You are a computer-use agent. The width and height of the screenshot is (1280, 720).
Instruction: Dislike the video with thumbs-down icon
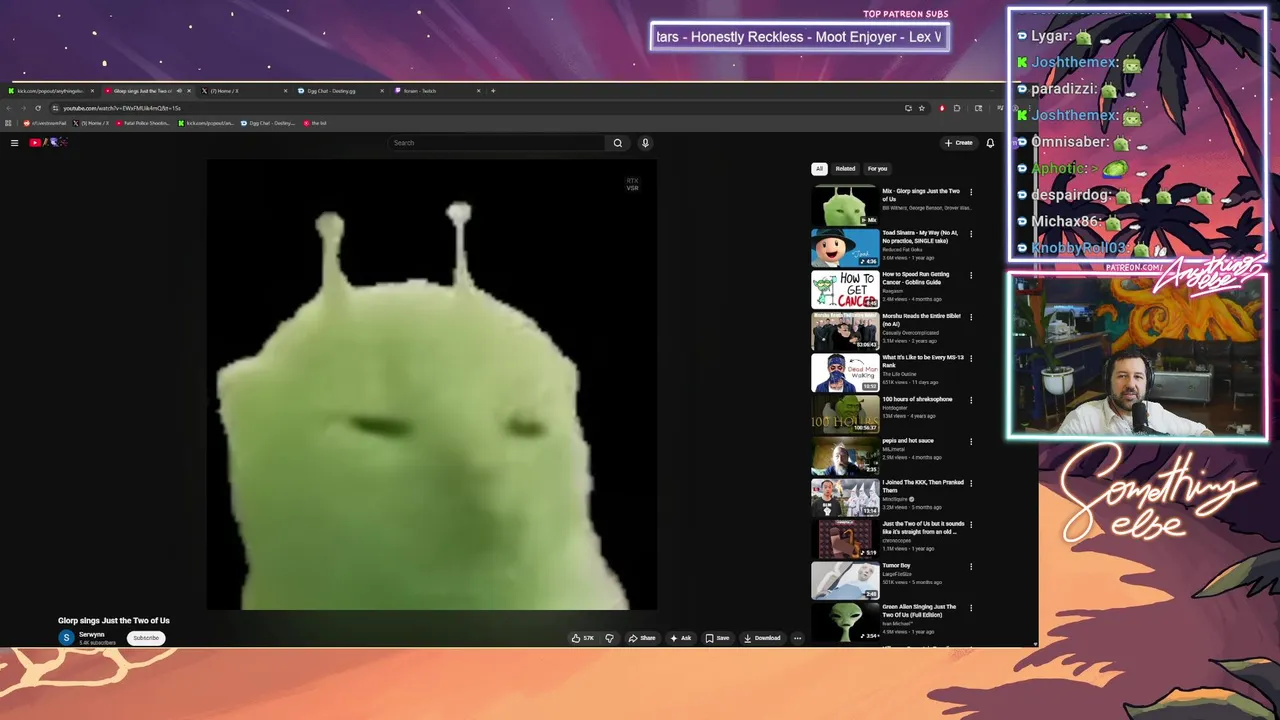coord(609,638)
